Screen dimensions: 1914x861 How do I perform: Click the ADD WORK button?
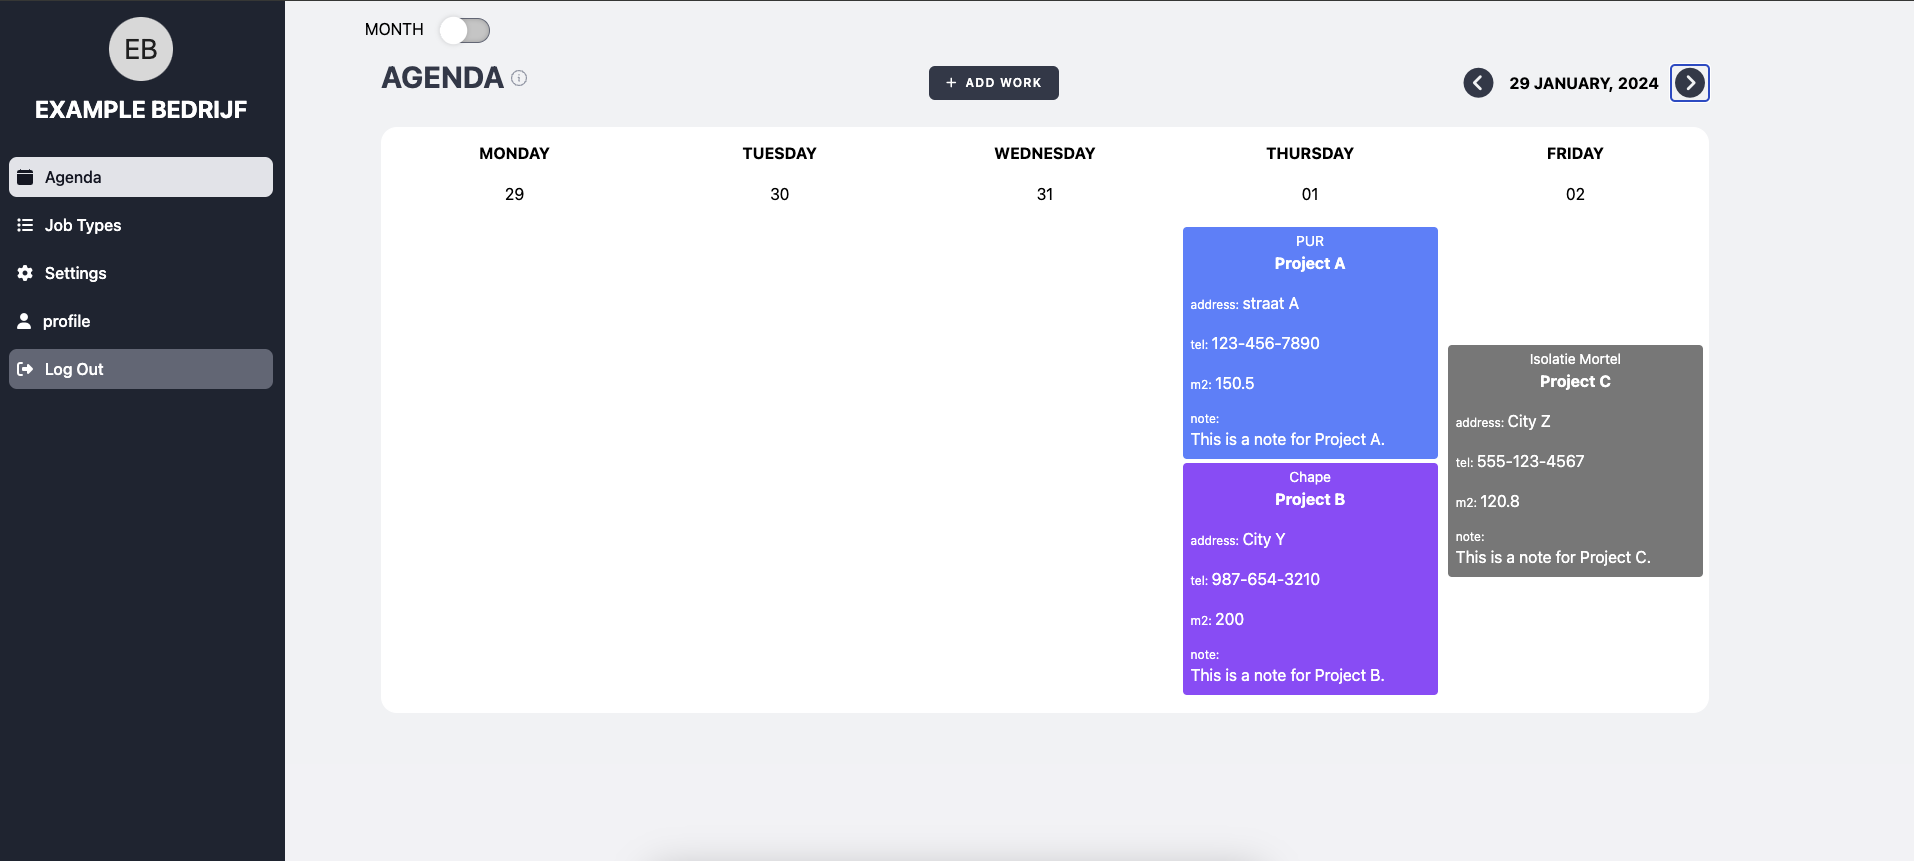point(994,83)
